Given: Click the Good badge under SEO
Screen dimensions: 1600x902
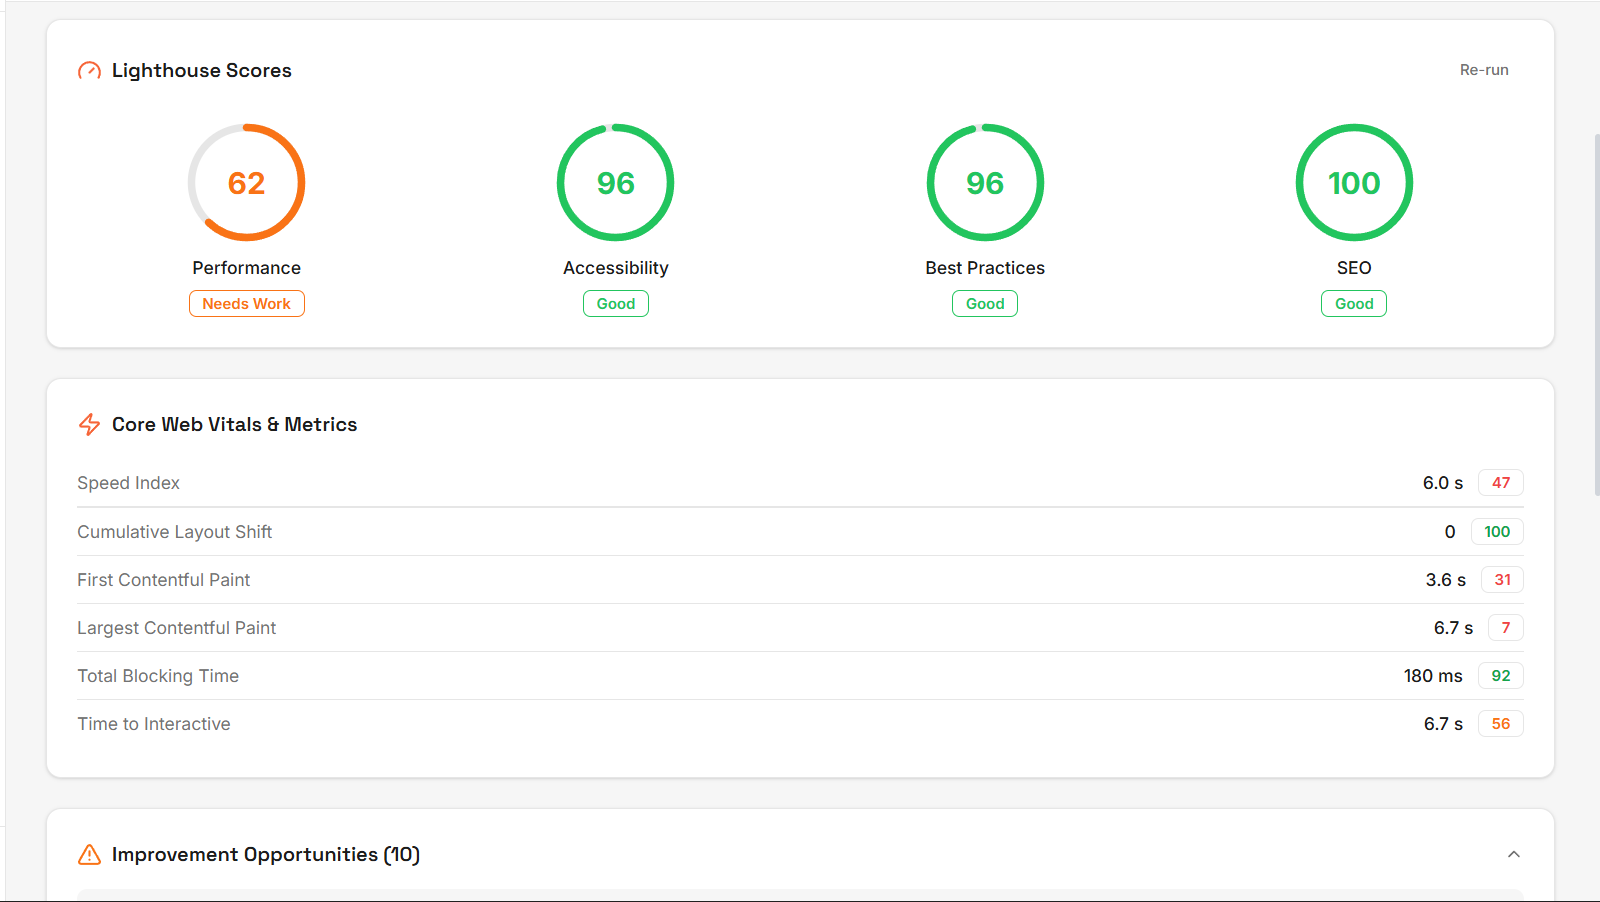Looking at the screenshot, I should 1354,304.
